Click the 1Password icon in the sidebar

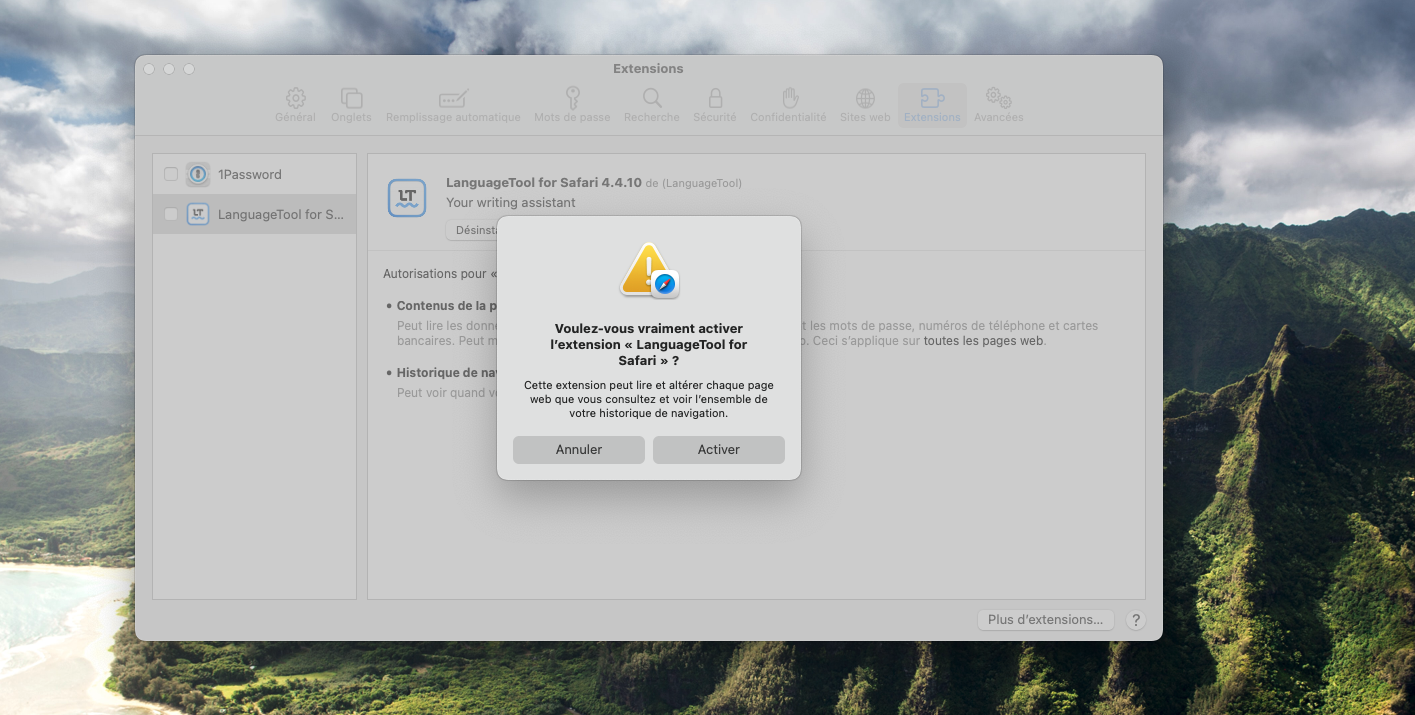(x=198, y=174)
